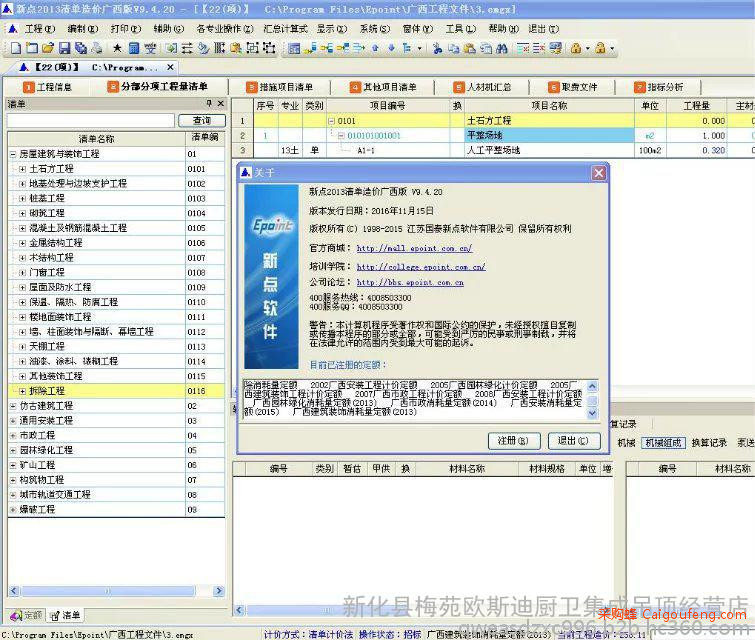The image size is (755, 640).
Task: Open the 各专业操作(Z) menu
Action: (x=224, y=29)
